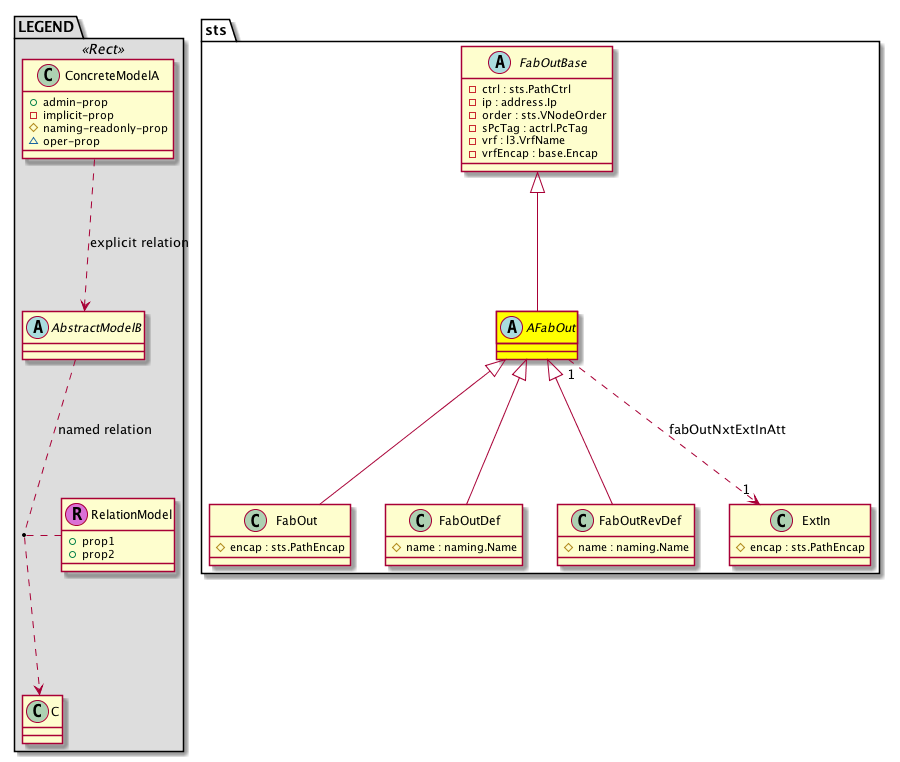Click the prop2 property in RelationModel
The image size is (900, 762).
click(x=99, y=553)
